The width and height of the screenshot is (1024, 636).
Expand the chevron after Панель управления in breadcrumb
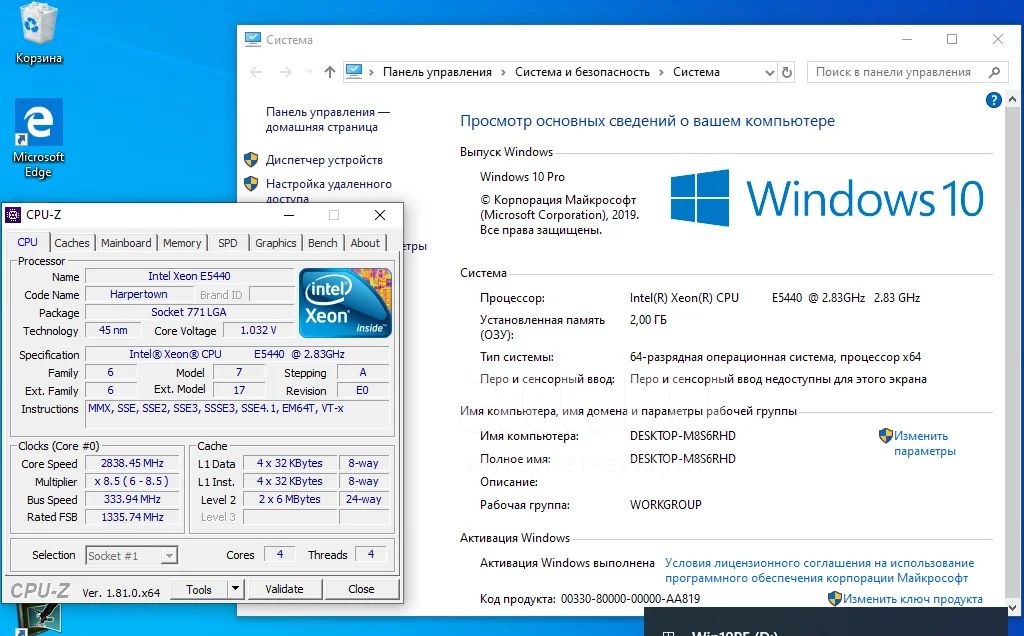(504, 72)
